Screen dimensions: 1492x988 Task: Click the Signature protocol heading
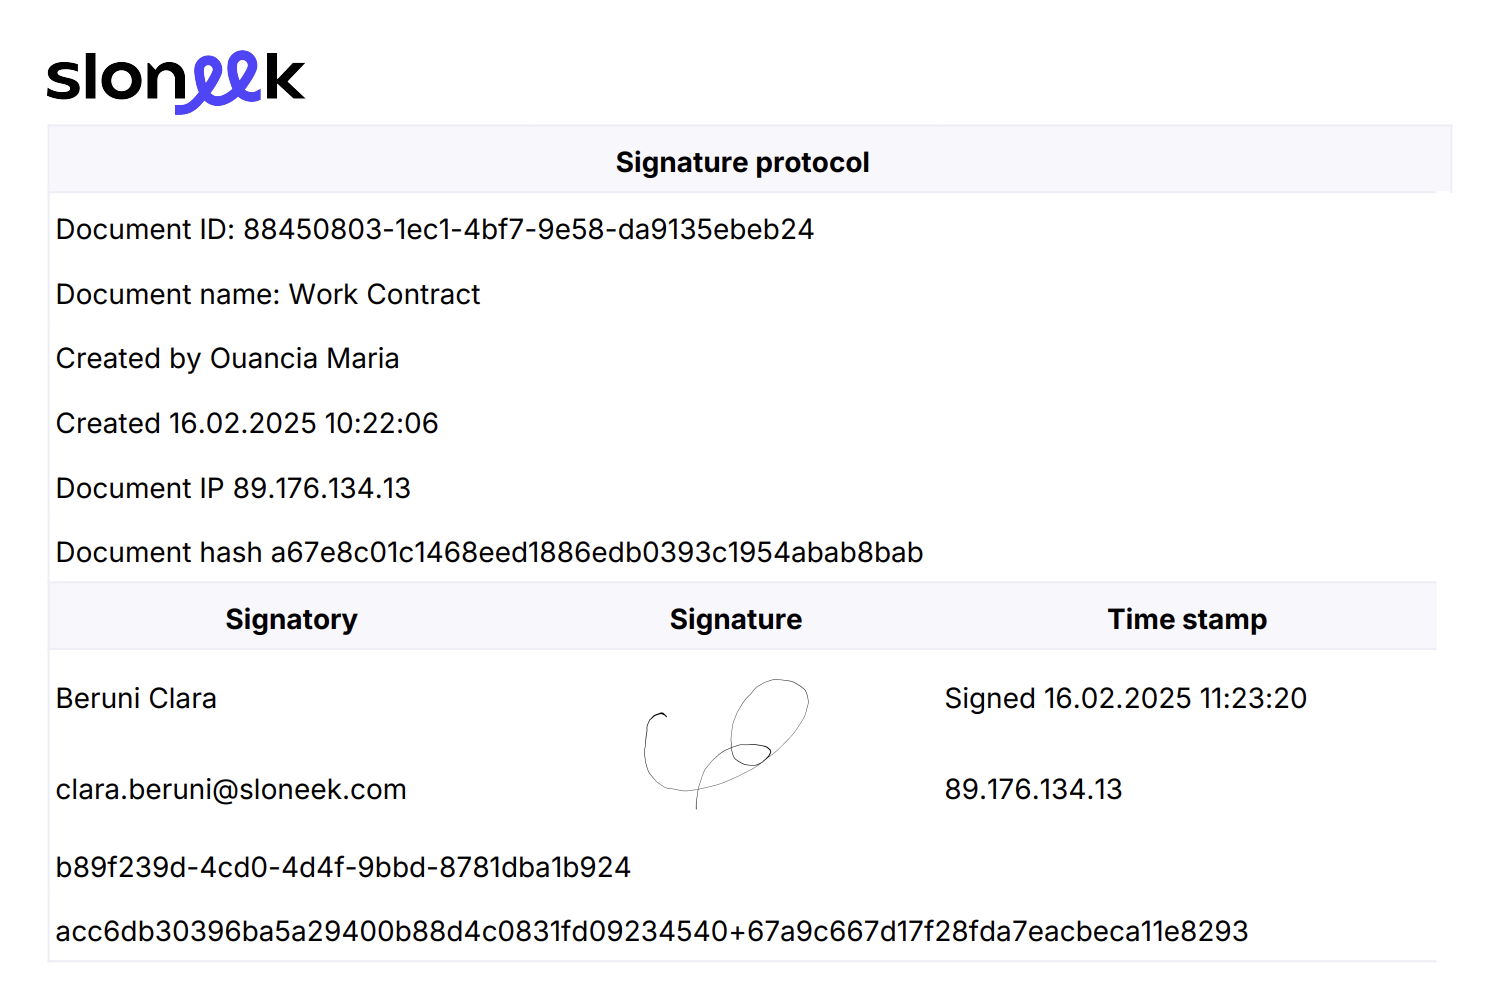(742, 162)
